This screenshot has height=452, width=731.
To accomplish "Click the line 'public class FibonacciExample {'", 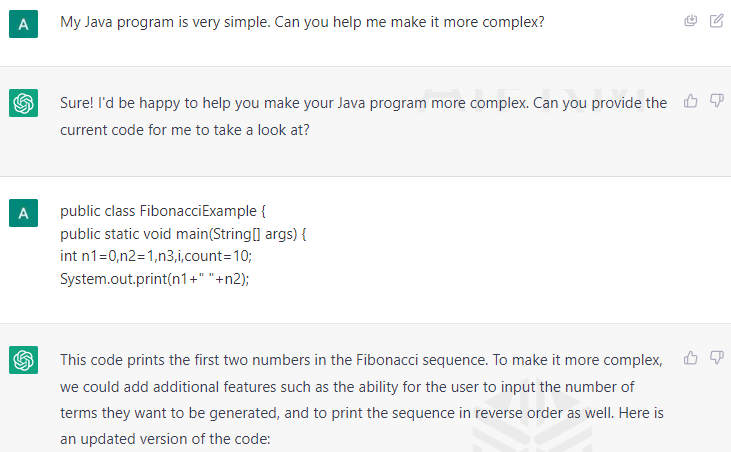I will click(x=163, y=211).
